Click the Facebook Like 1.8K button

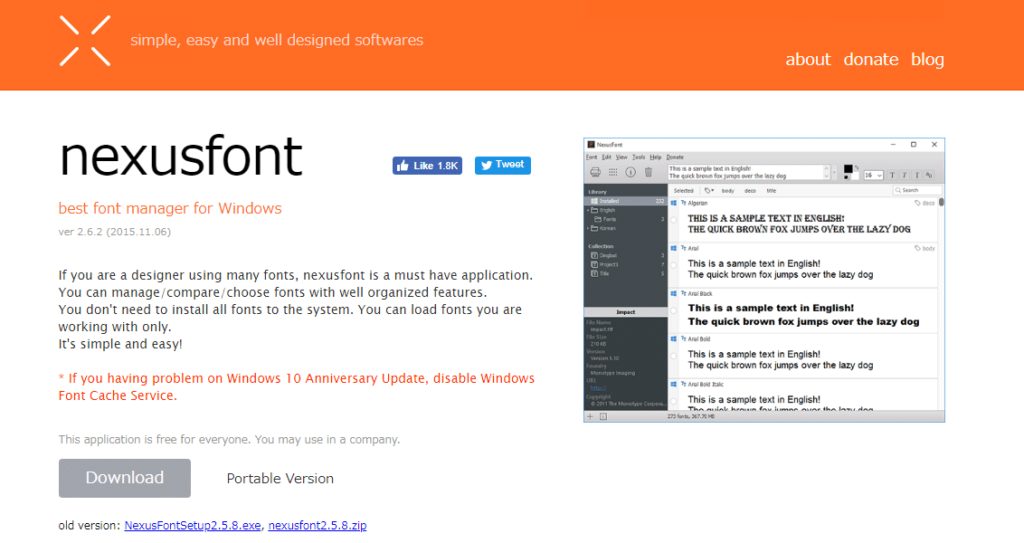(x=427, y=166)
